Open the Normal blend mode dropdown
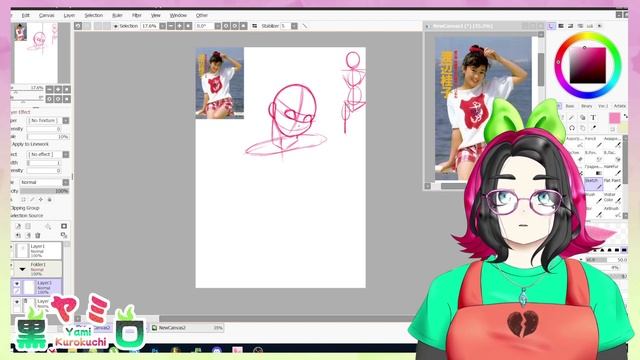This screenshot has width=640, height=360. 66,182
